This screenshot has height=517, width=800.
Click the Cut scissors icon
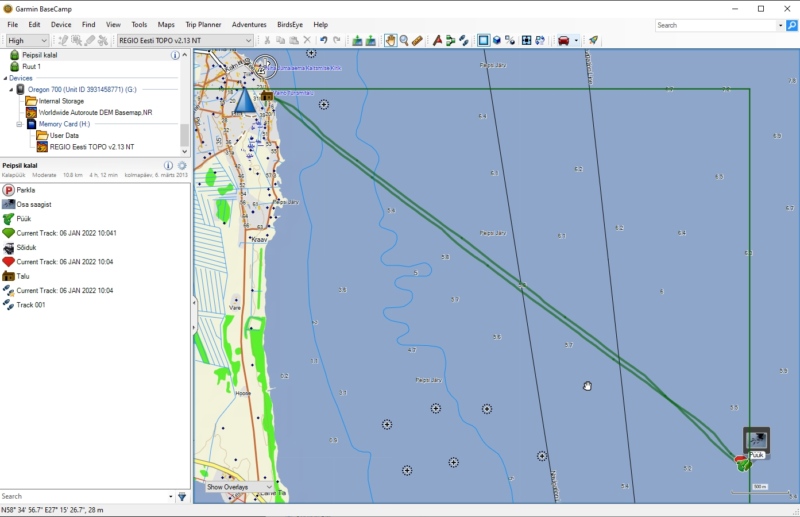point(267,40)
